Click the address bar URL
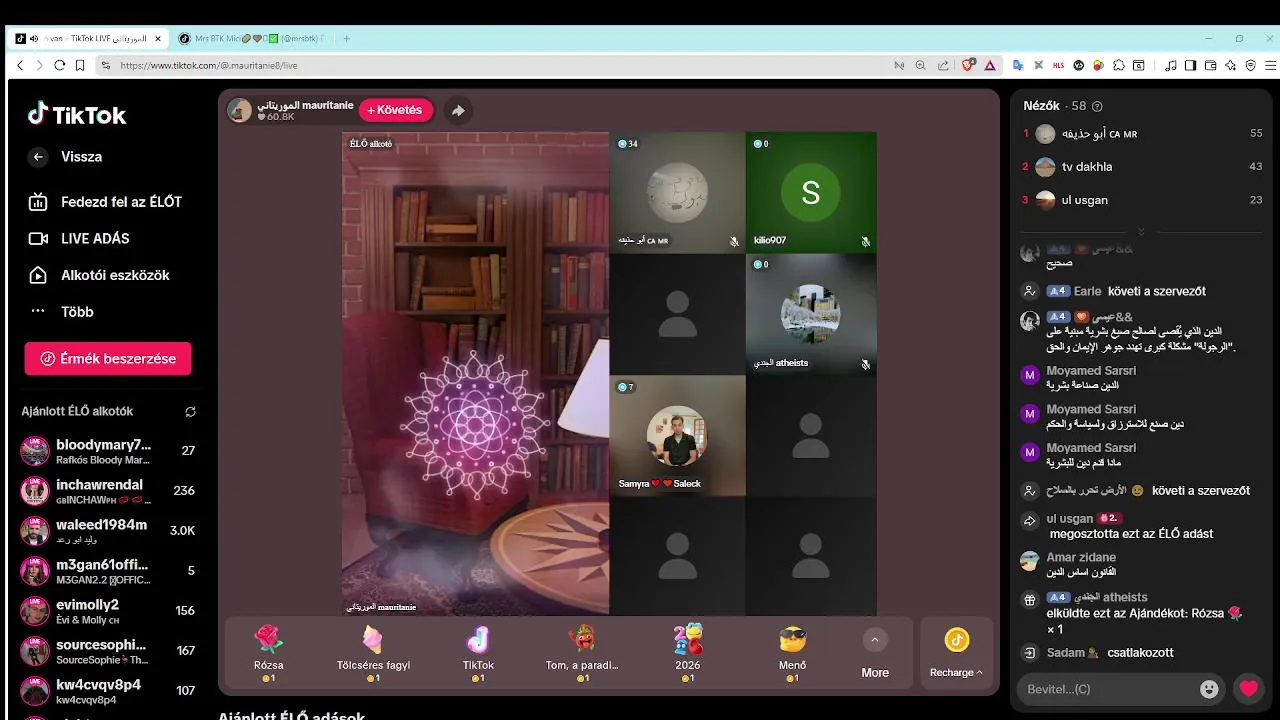1280x720 pixels. click(209, 65)
